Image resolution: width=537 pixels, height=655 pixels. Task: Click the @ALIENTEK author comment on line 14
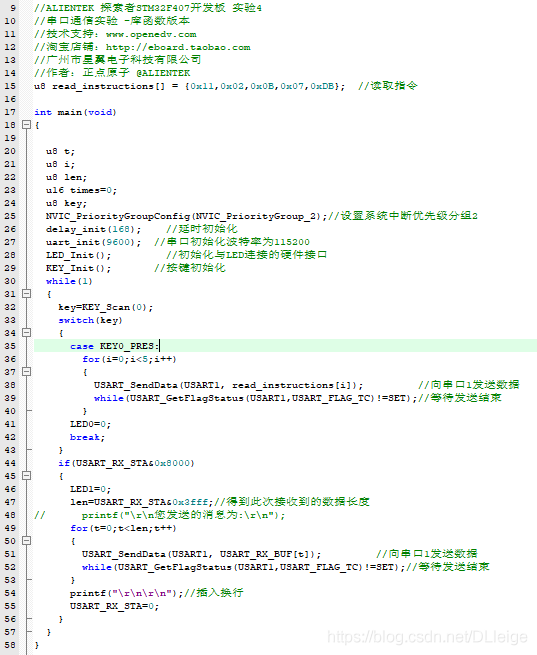[163, 73]
